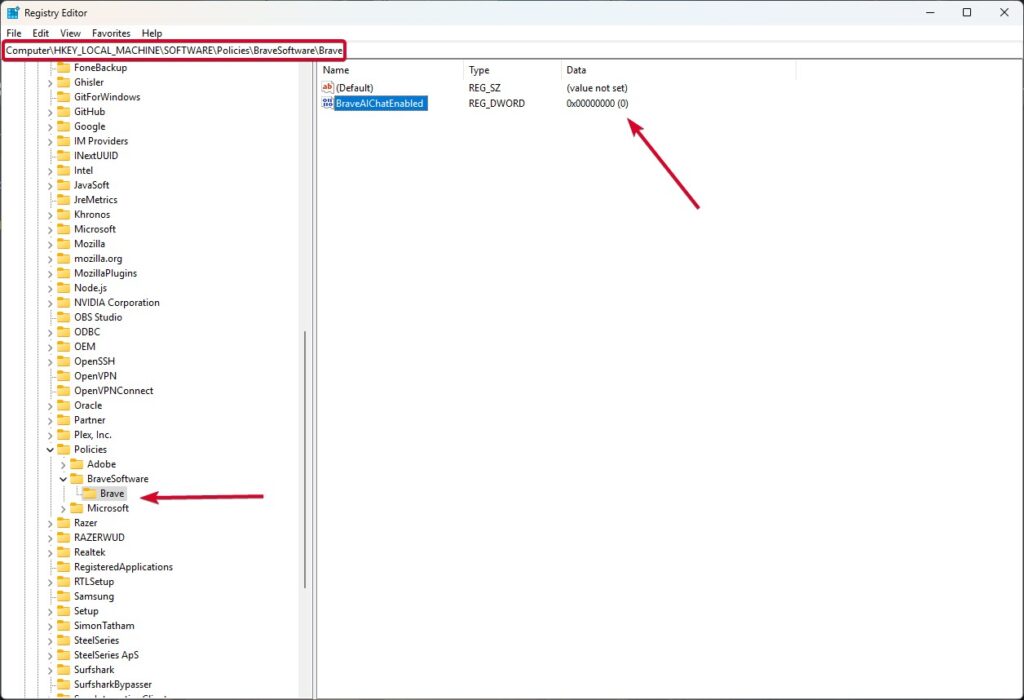Click the Registry Editor title bar icon
Screen dimensions: 1024x700
(x=12, y=12)
